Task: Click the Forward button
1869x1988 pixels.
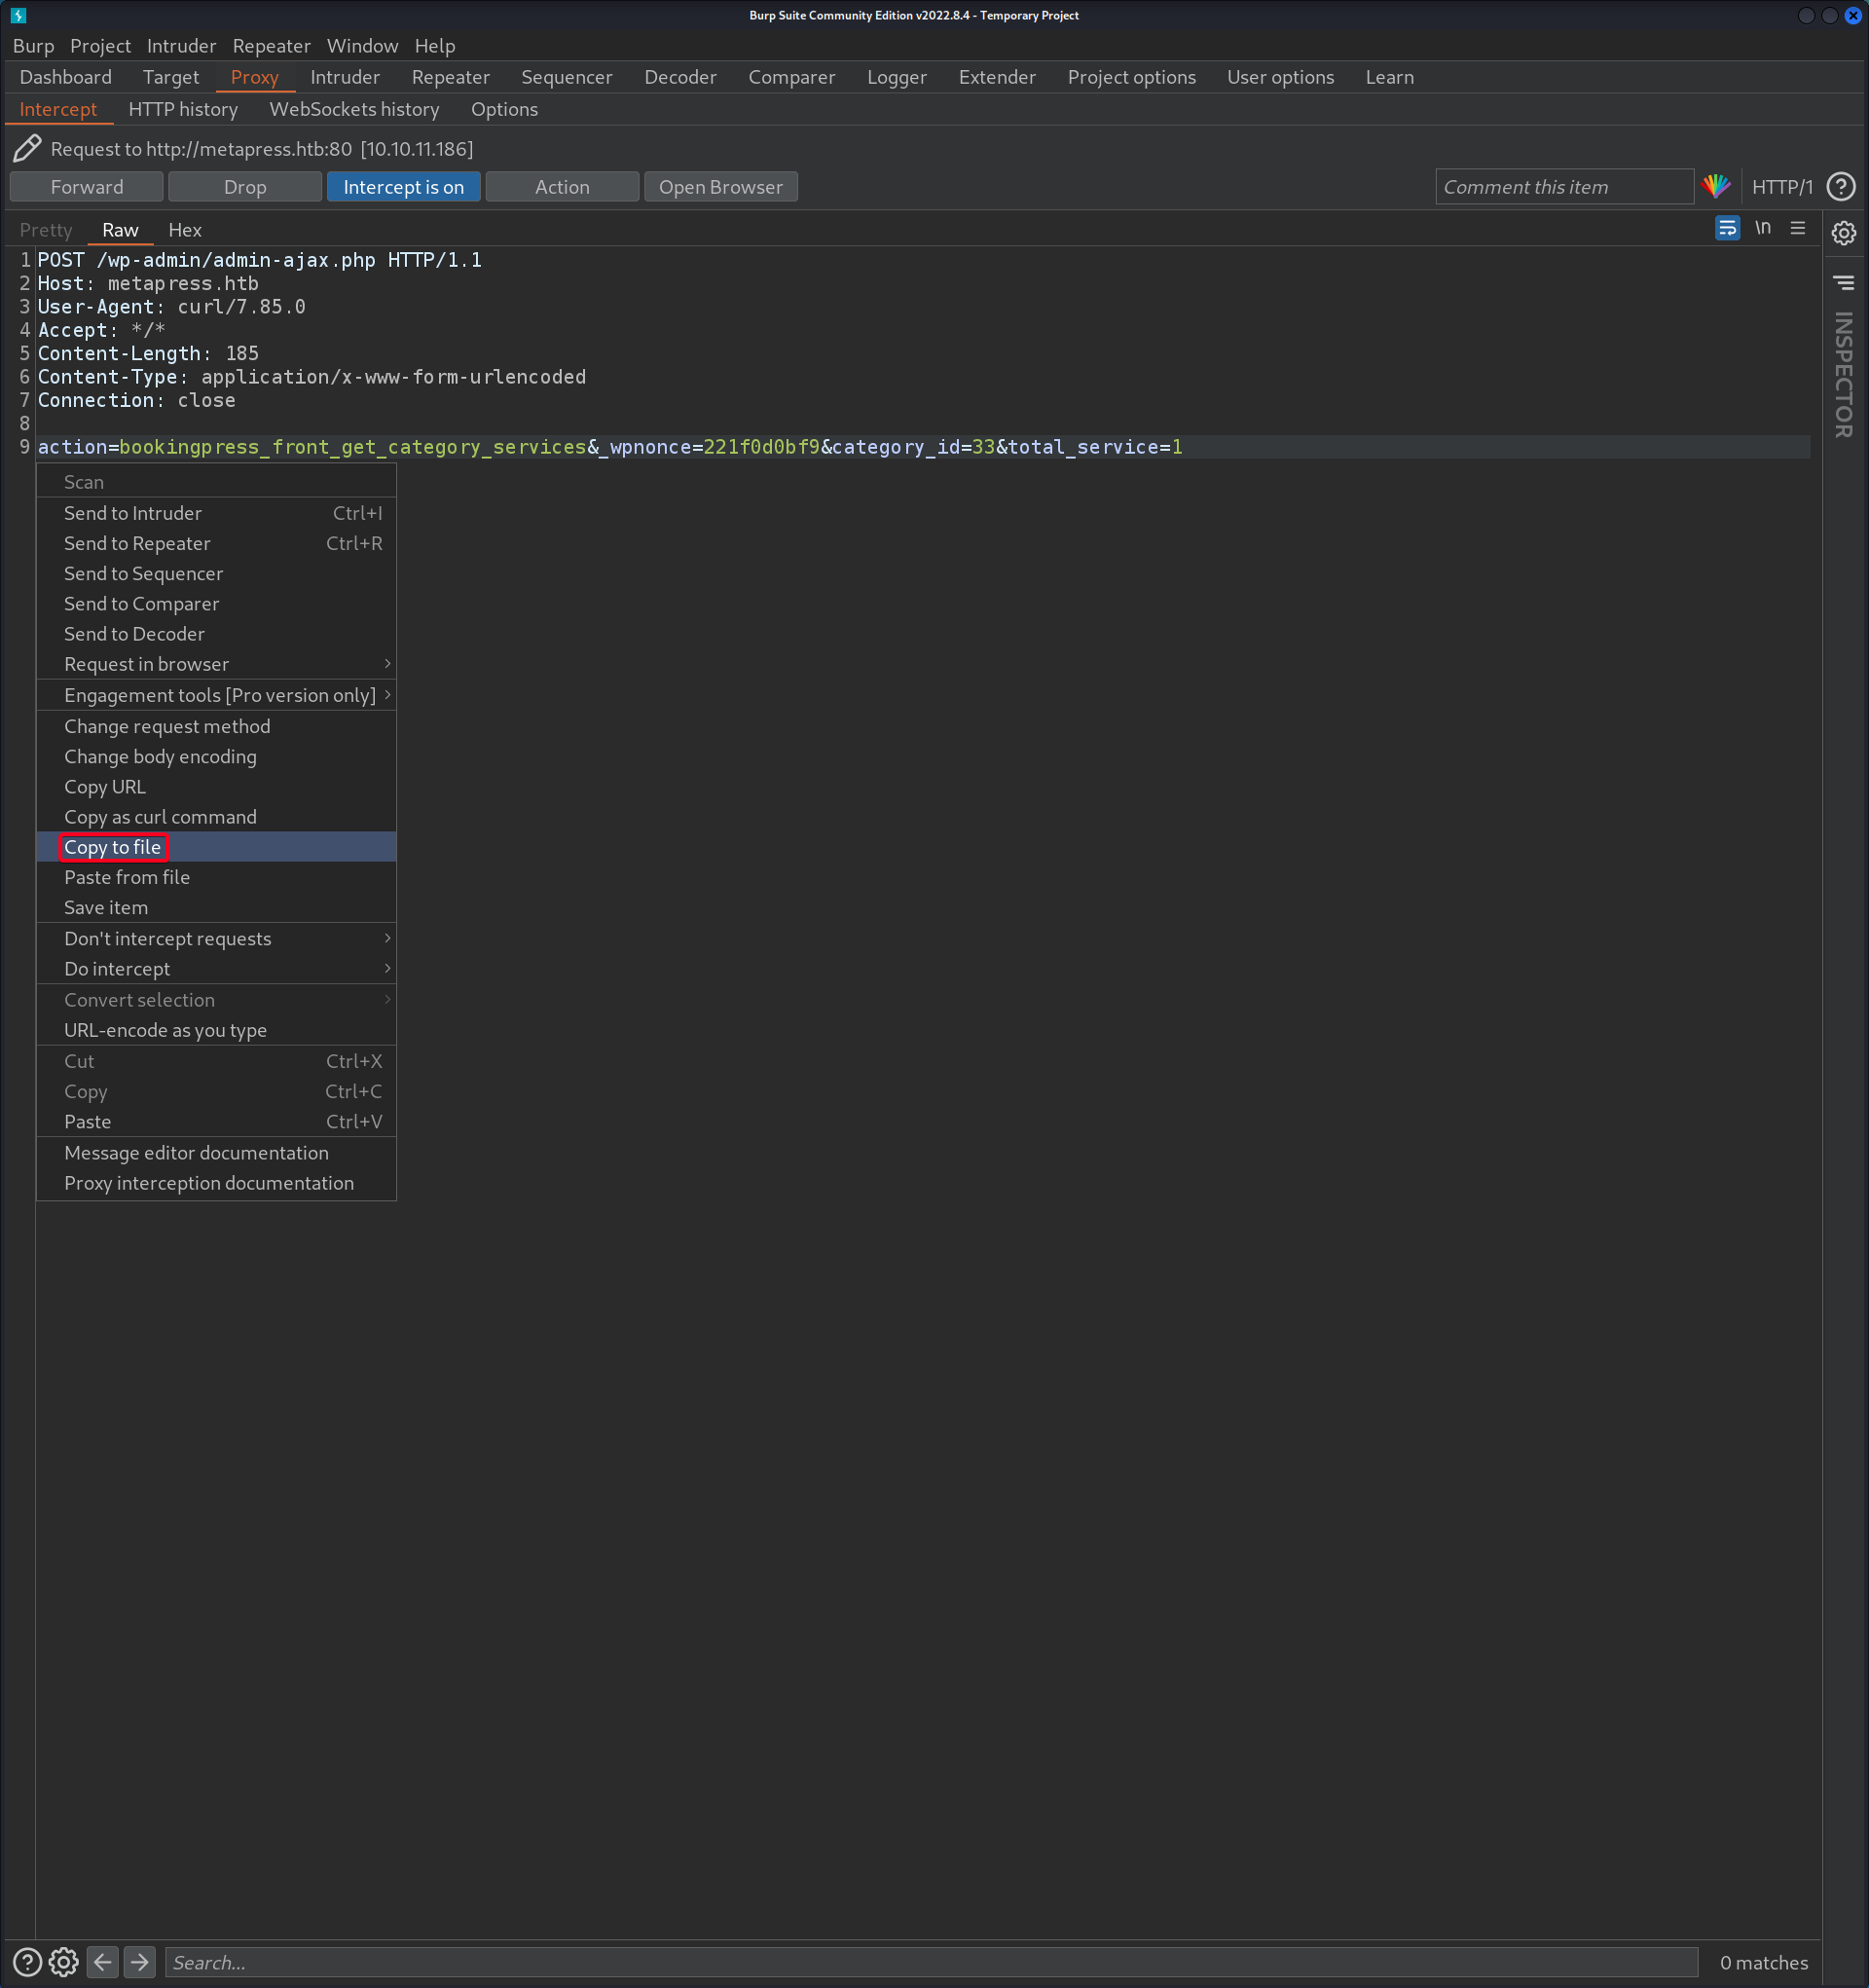Action: tap(87, 187)
